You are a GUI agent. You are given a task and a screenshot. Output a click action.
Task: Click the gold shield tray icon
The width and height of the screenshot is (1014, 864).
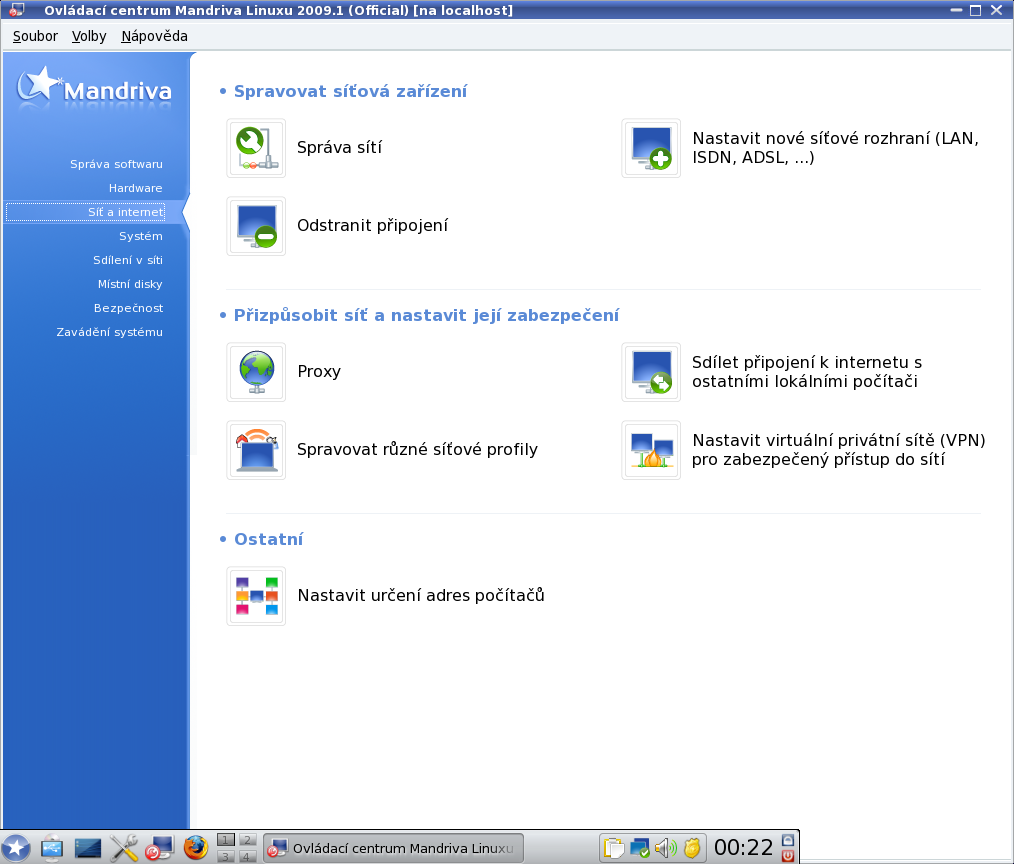click(692, 848)
